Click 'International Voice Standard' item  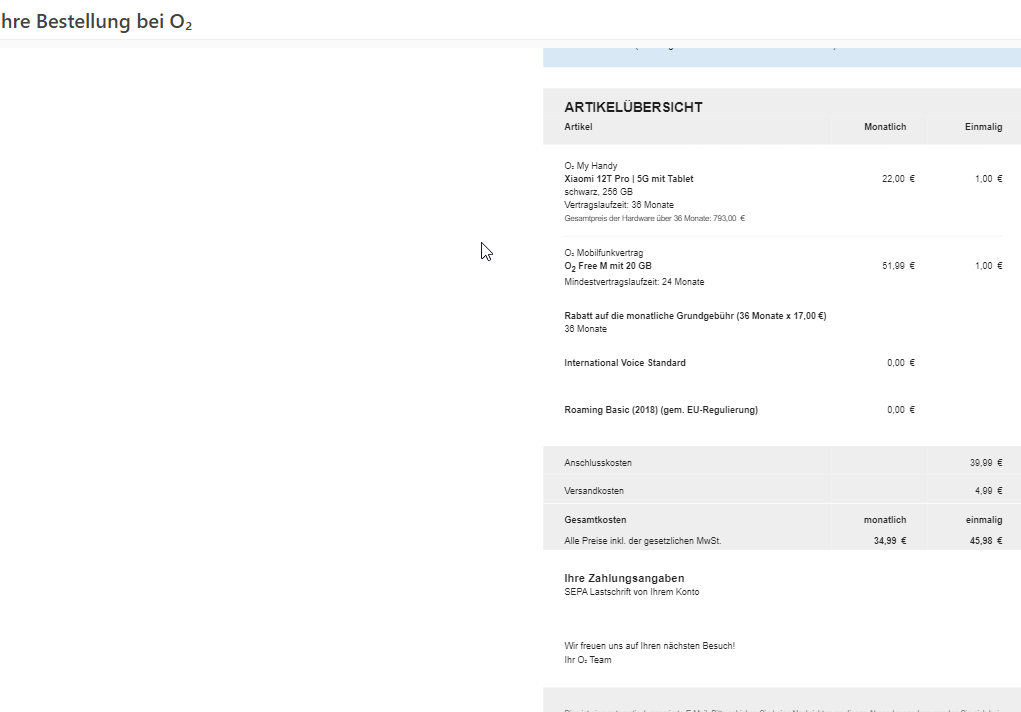[x=624, y=363]
